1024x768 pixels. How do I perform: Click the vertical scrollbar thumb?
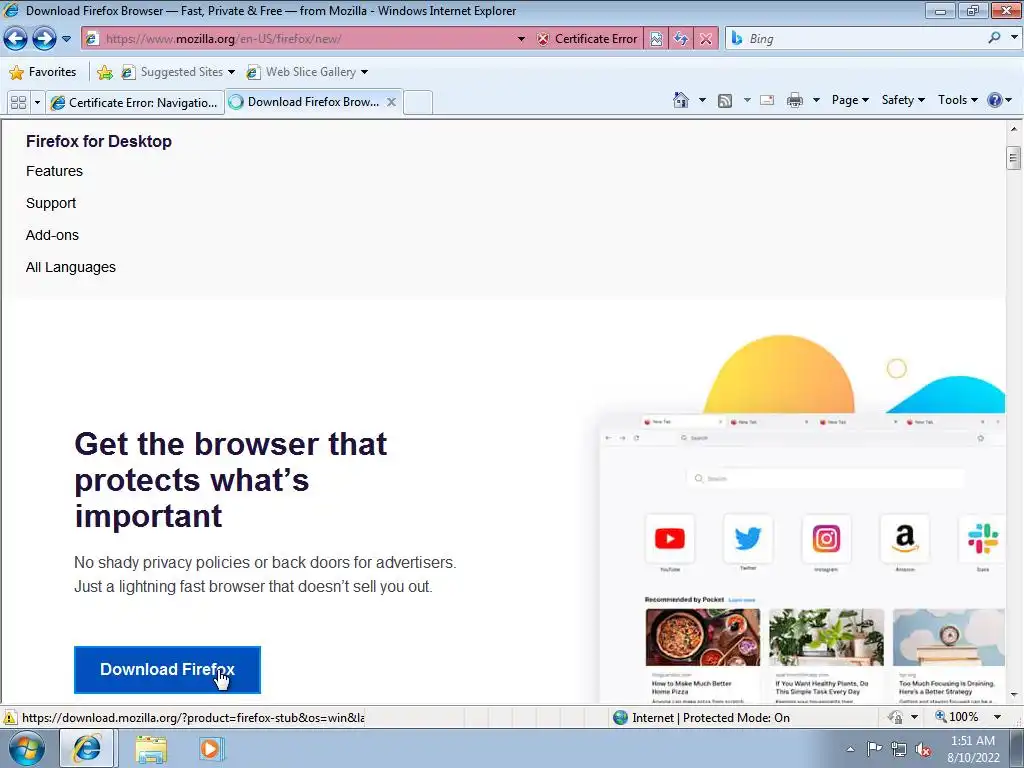(1014, 158)
